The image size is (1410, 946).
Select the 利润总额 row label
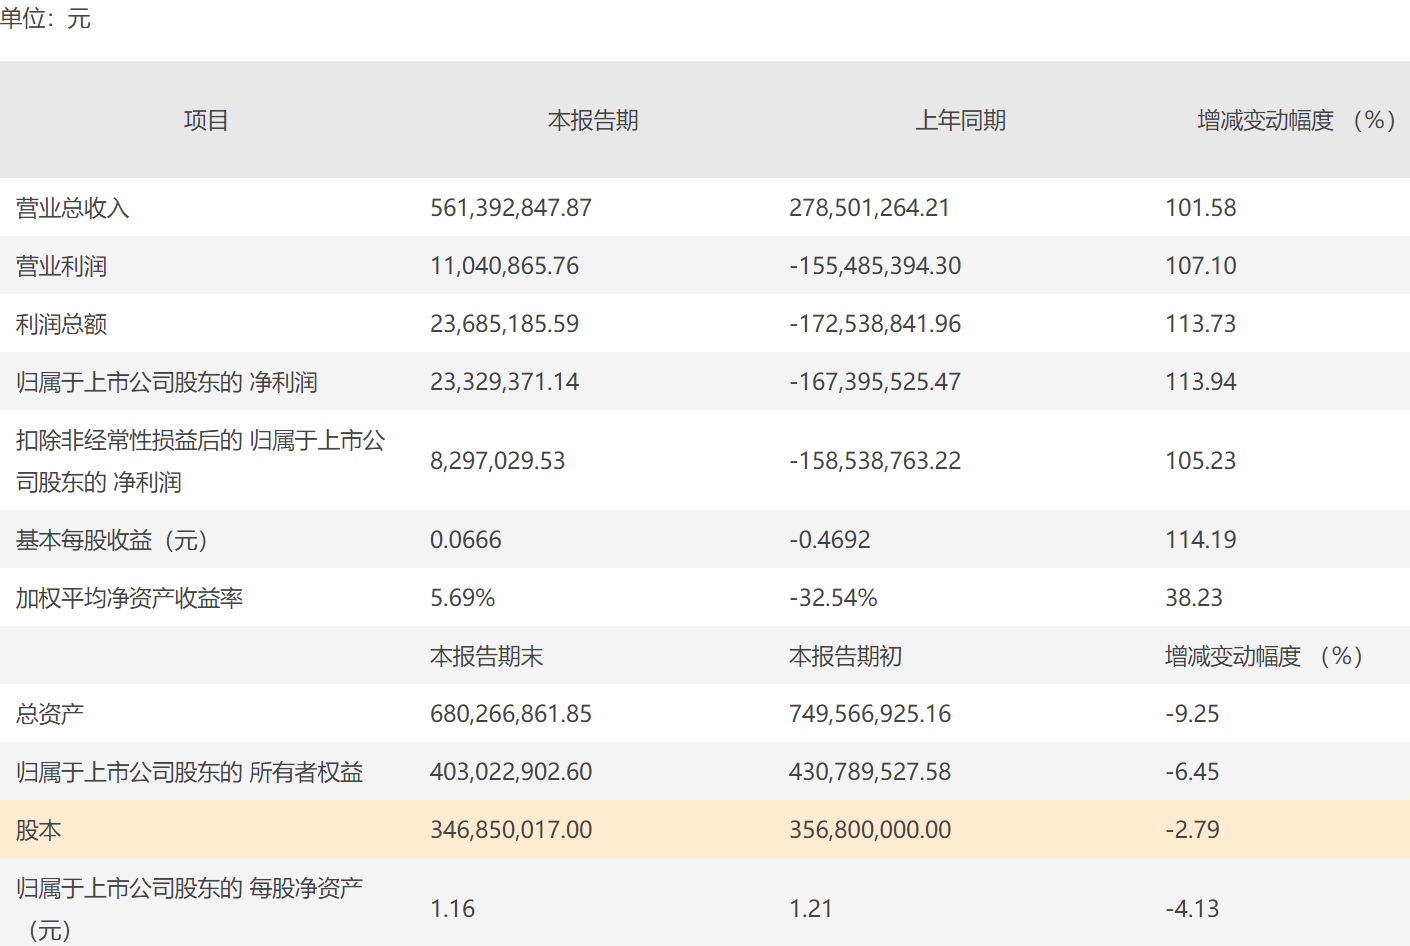[61, 324]
